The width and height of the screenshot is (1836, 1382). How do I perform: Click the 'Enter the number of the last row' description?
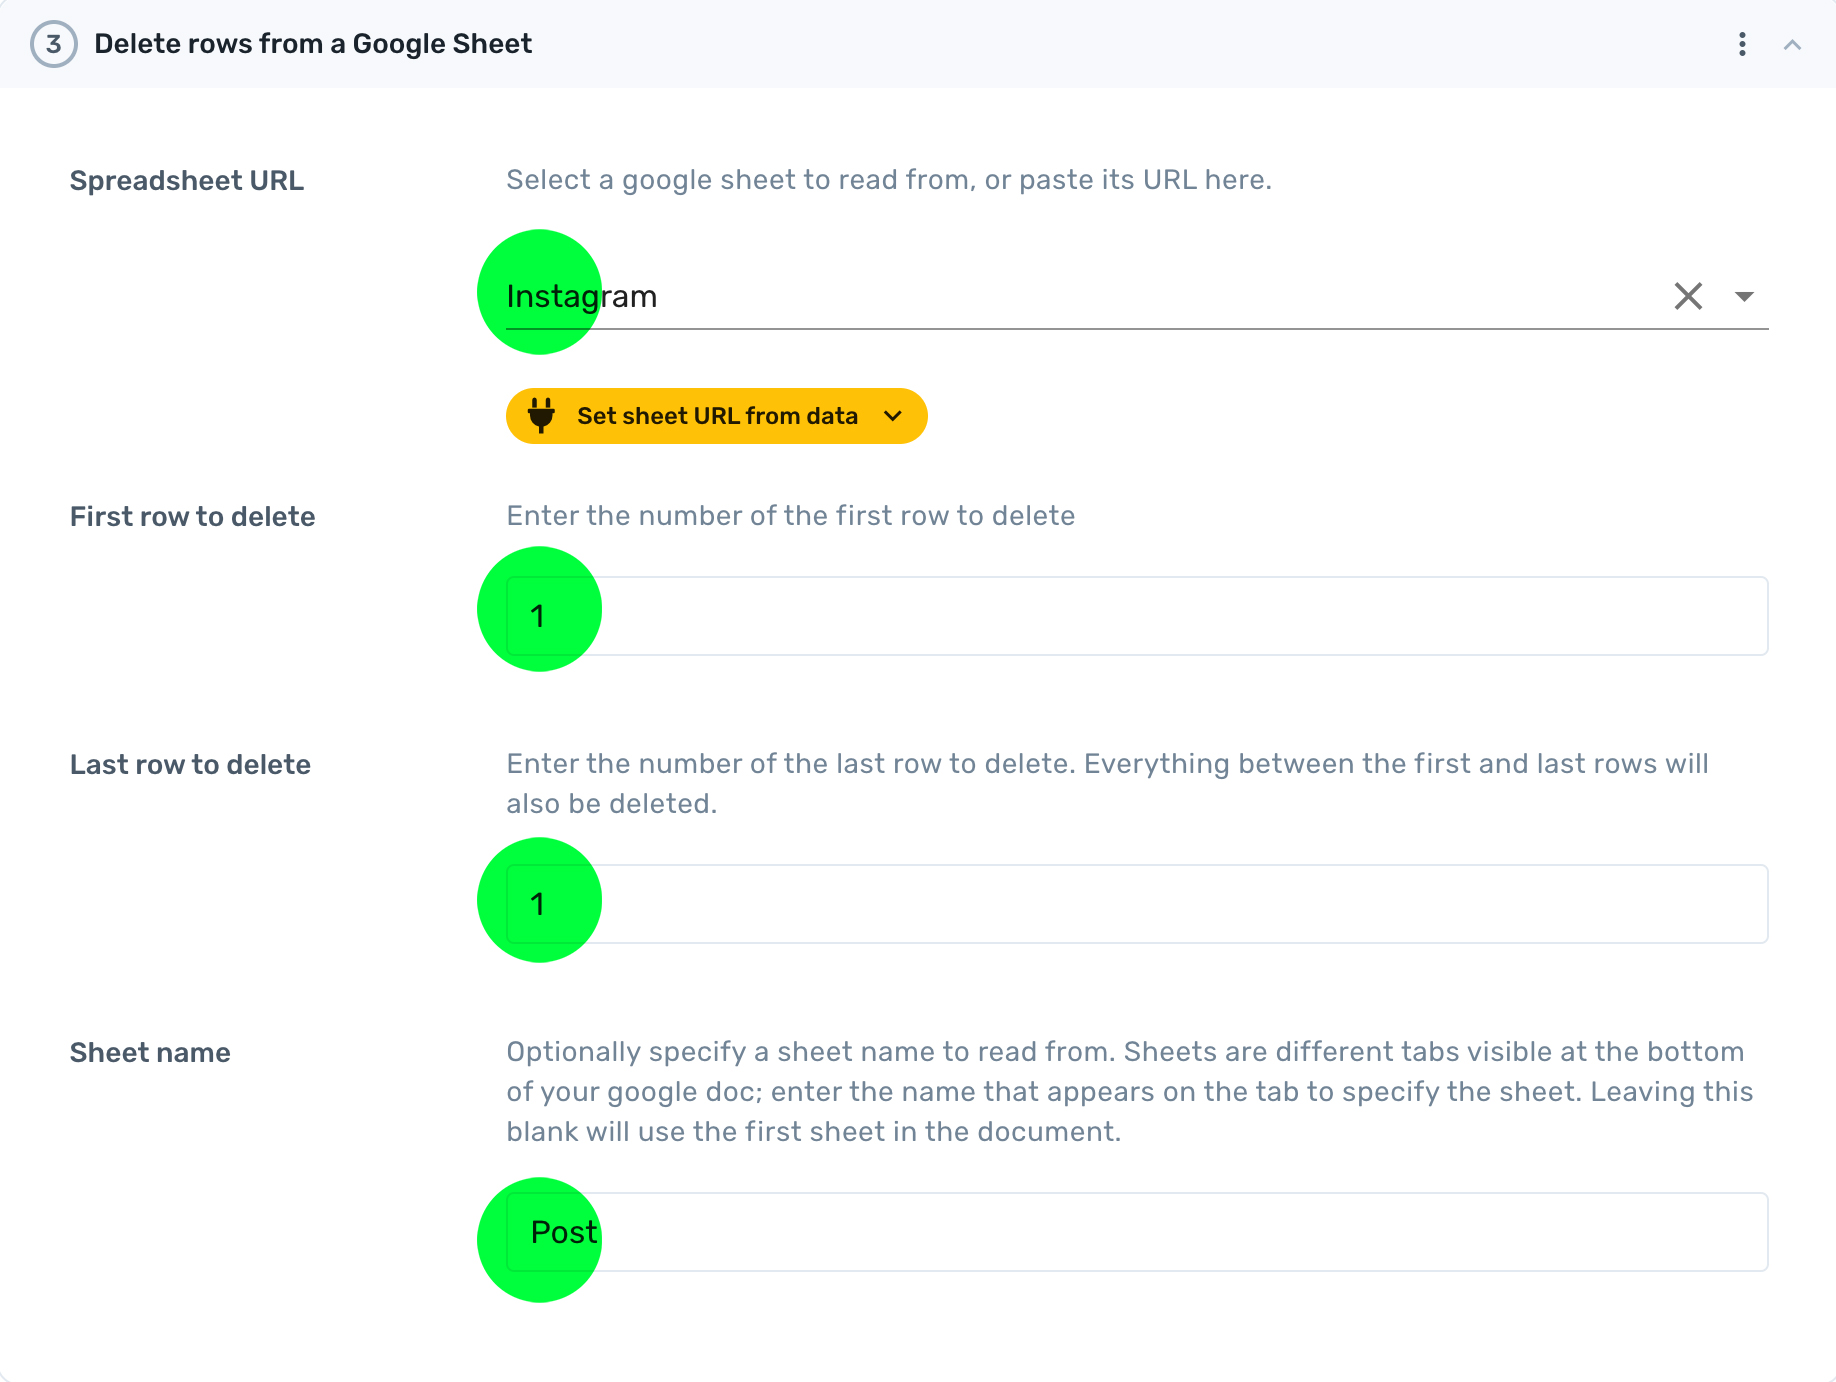click(x=1107, y=784)
